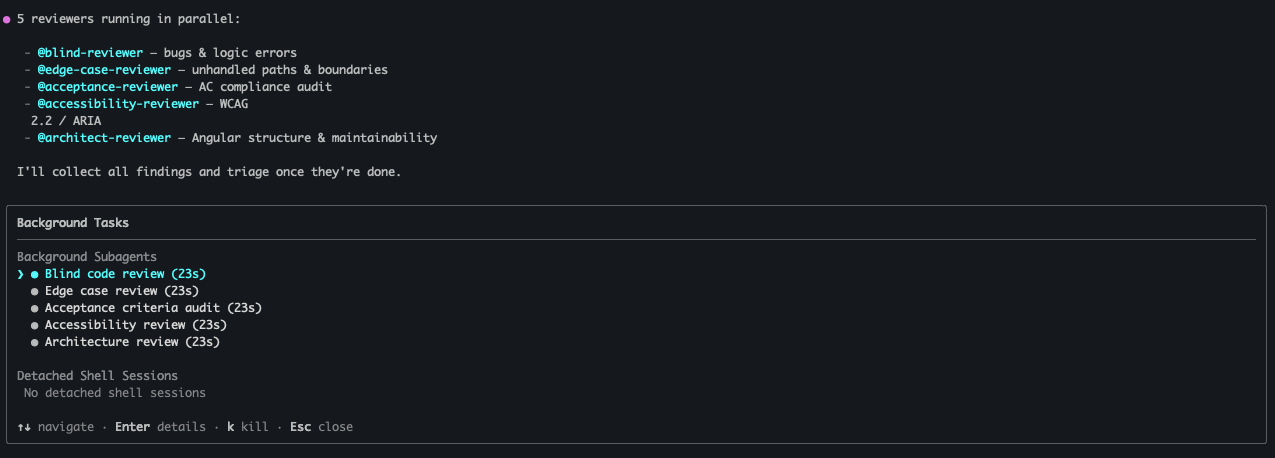1275x458 pixels.
Task: Click the 'k kill' shortcut hint
Action: pos(247,427)
